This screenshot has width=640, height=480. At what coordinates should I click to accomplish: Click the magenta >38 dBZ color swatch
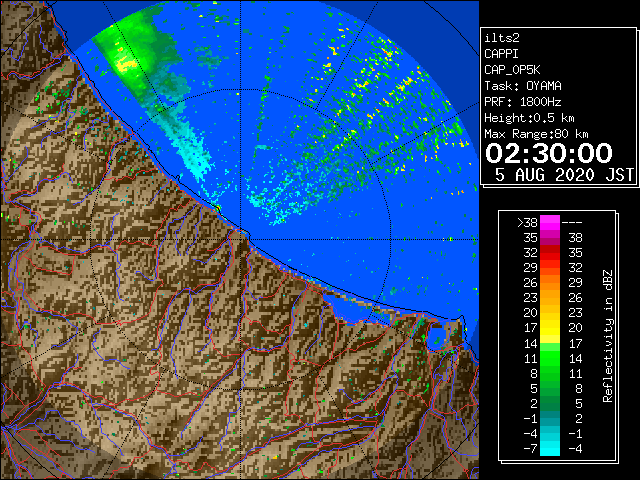coord(549,222)
